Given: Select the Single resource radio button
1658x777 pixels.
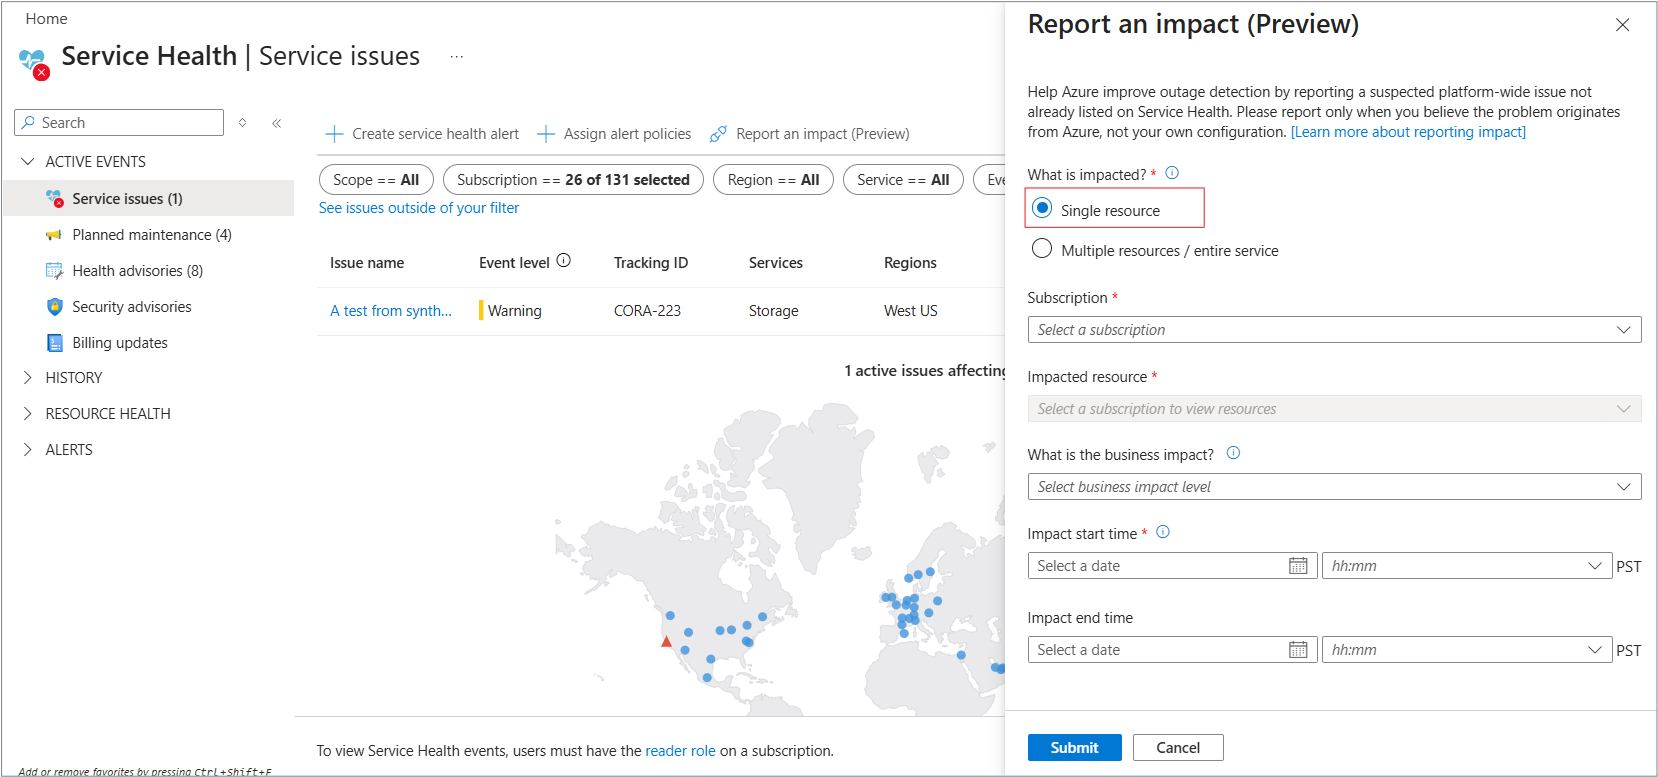Looking at the screenshot, I should (1042, 209).
